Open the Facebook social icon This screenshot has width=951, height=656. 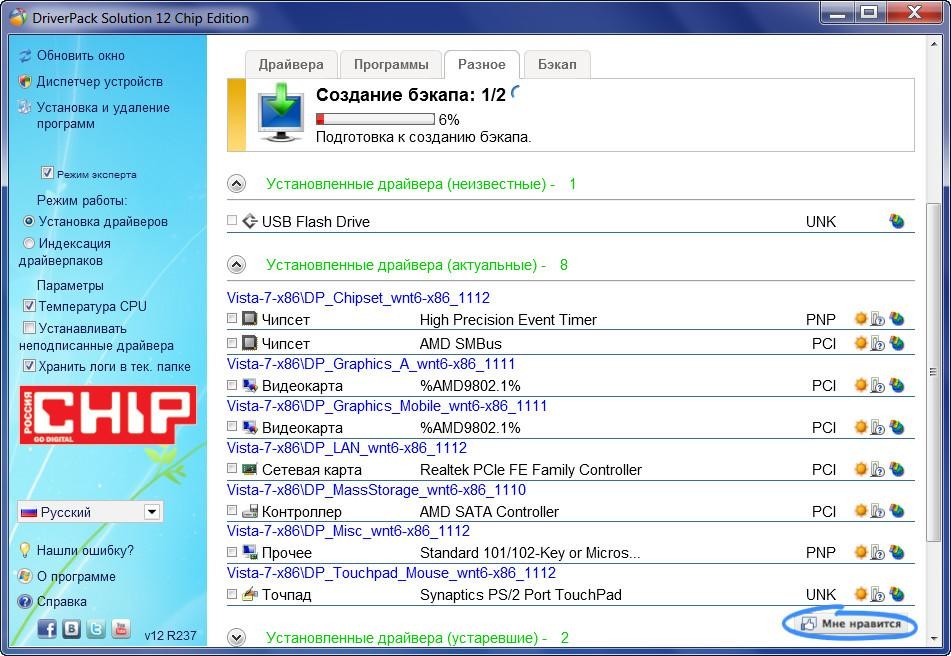pyautogui.click(x=47, y=629)
